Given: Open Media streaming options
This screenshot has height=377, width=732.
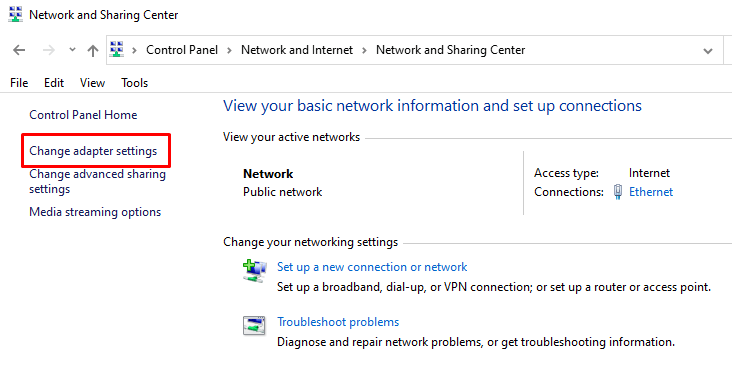Looking at the screenshot, I should pos(95,212).
